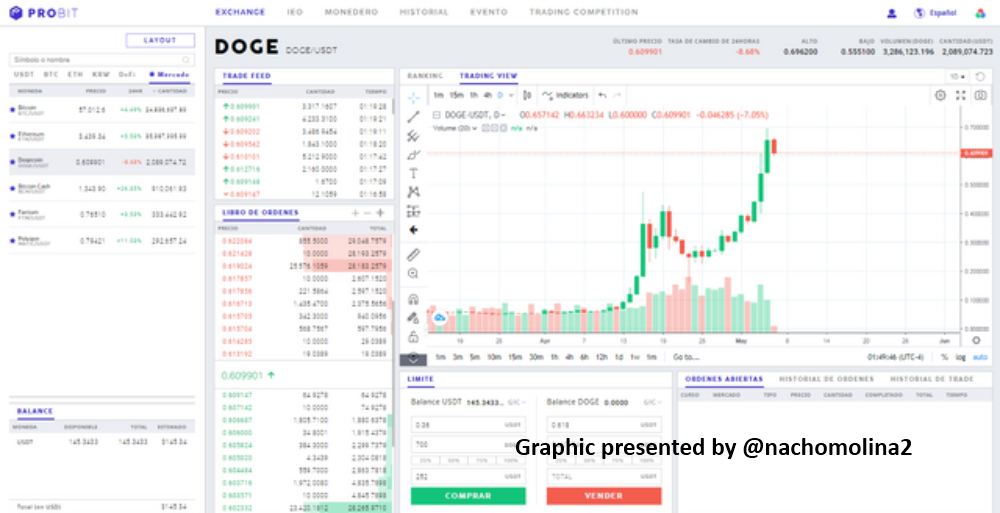
Task: Click the colorful apps icon in header
Action: [x=981, y=13]
